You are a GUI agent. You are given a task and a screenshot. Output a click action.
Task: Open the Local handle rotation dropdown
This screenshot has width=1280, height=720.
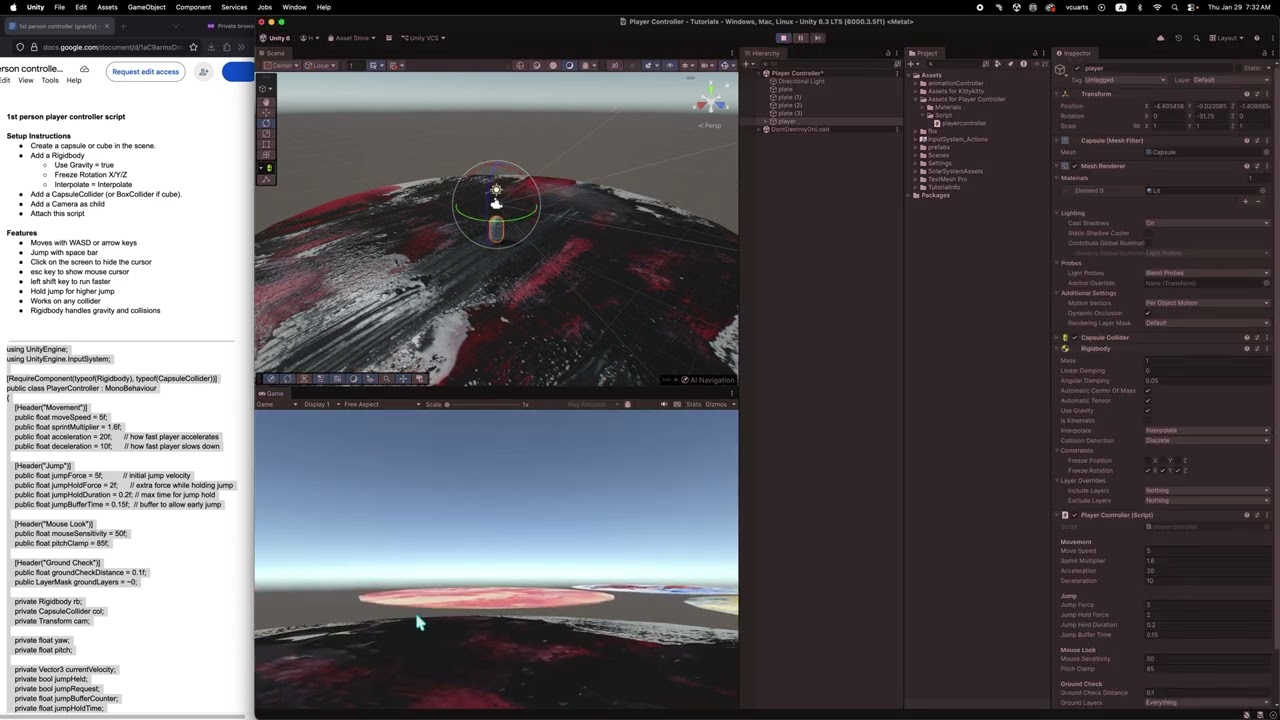click(320, 65)
